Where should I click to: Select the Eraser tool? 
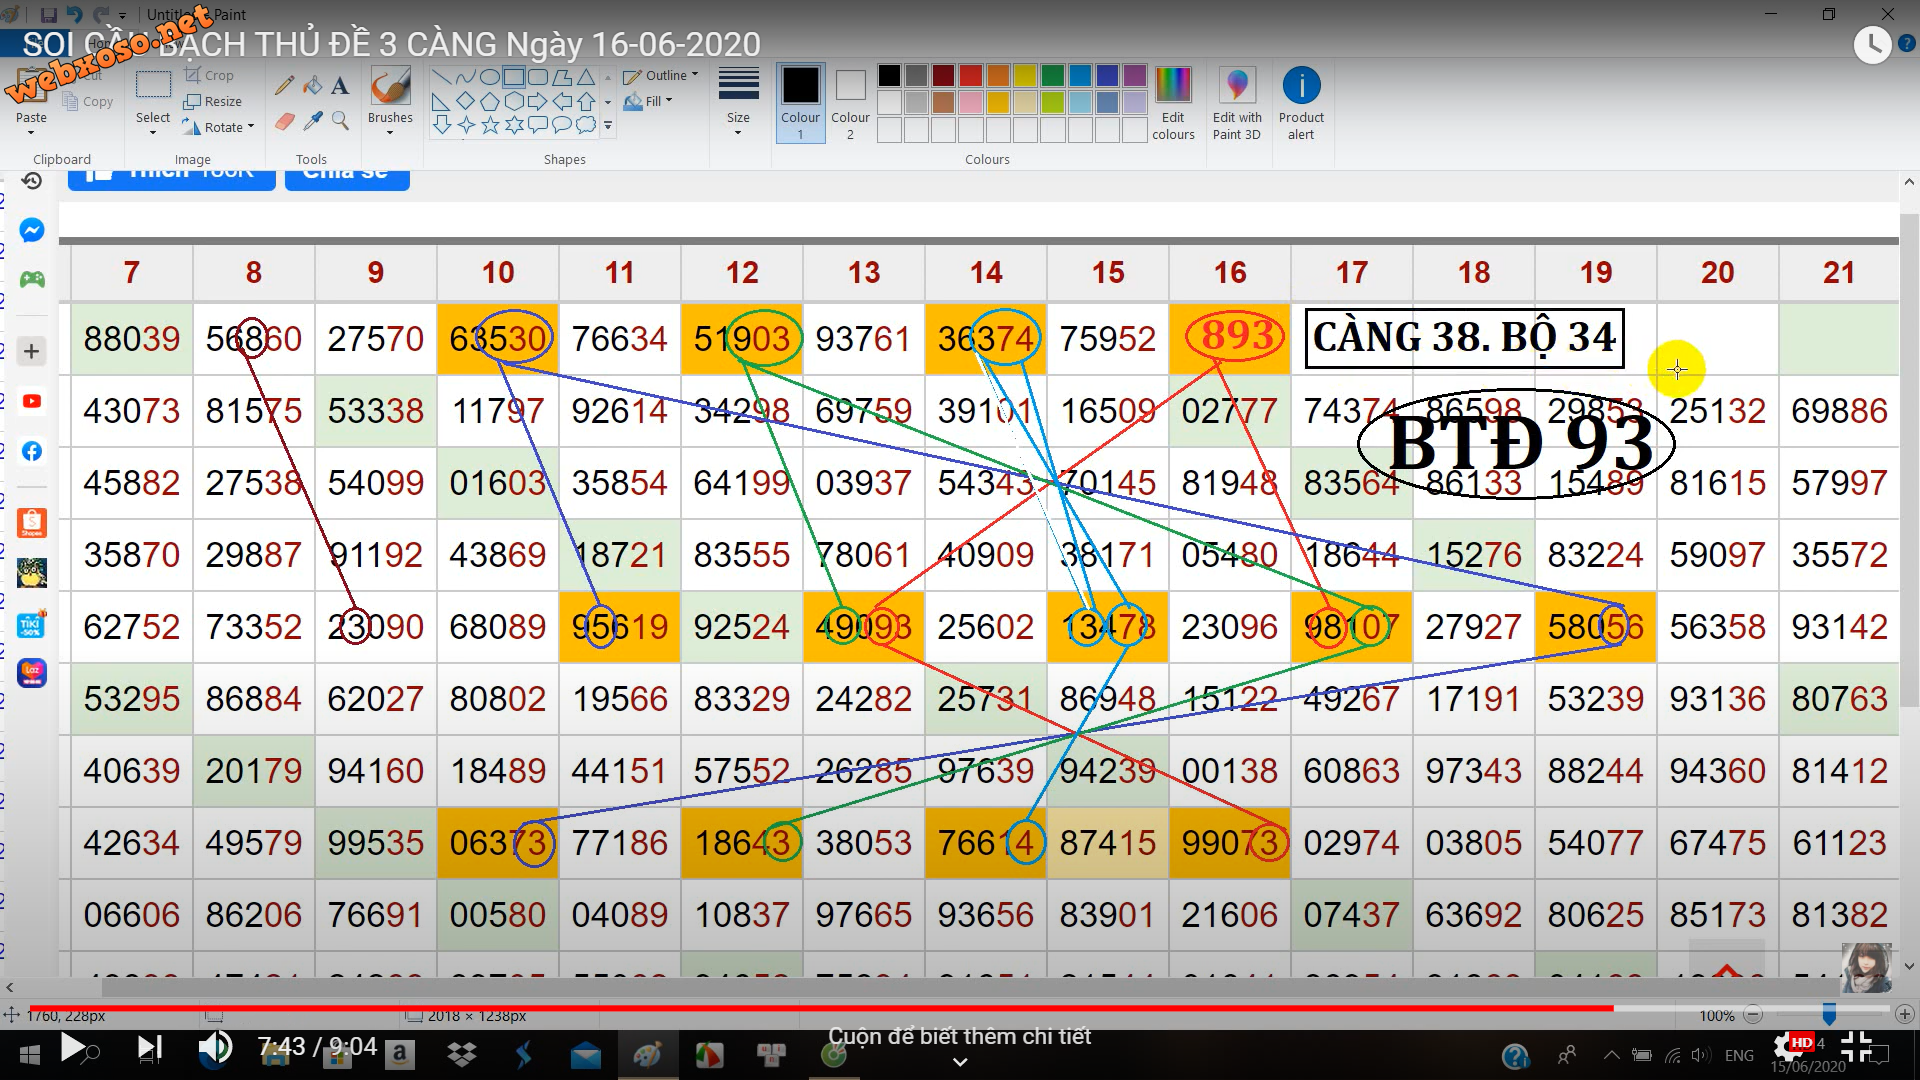point(284,121)
